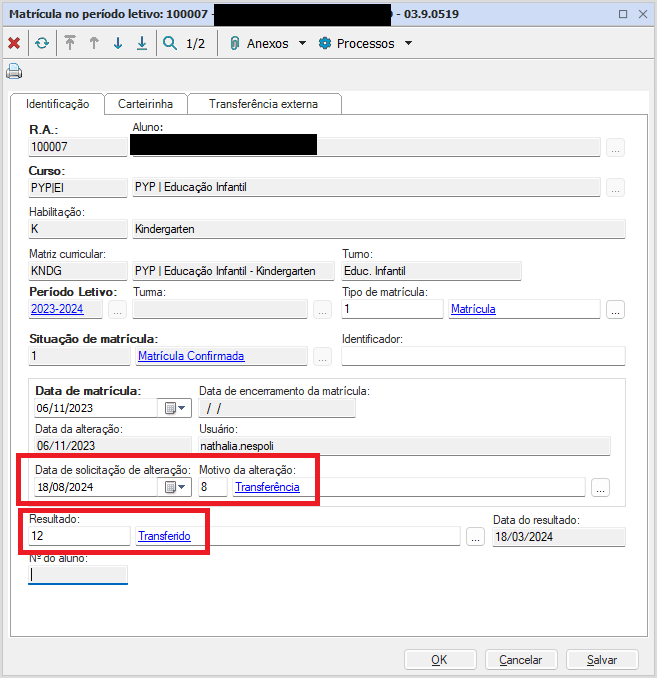Click the Salvar button
The width and height of the screenshot is (657, 678).
(x=602, y=660)
